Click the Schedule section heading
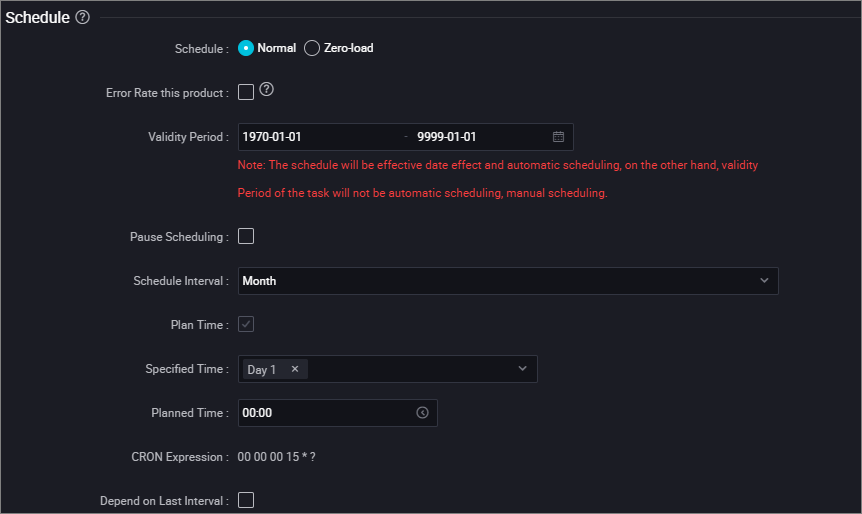Screen dimensions: 862x514 [x=37, y=18]
